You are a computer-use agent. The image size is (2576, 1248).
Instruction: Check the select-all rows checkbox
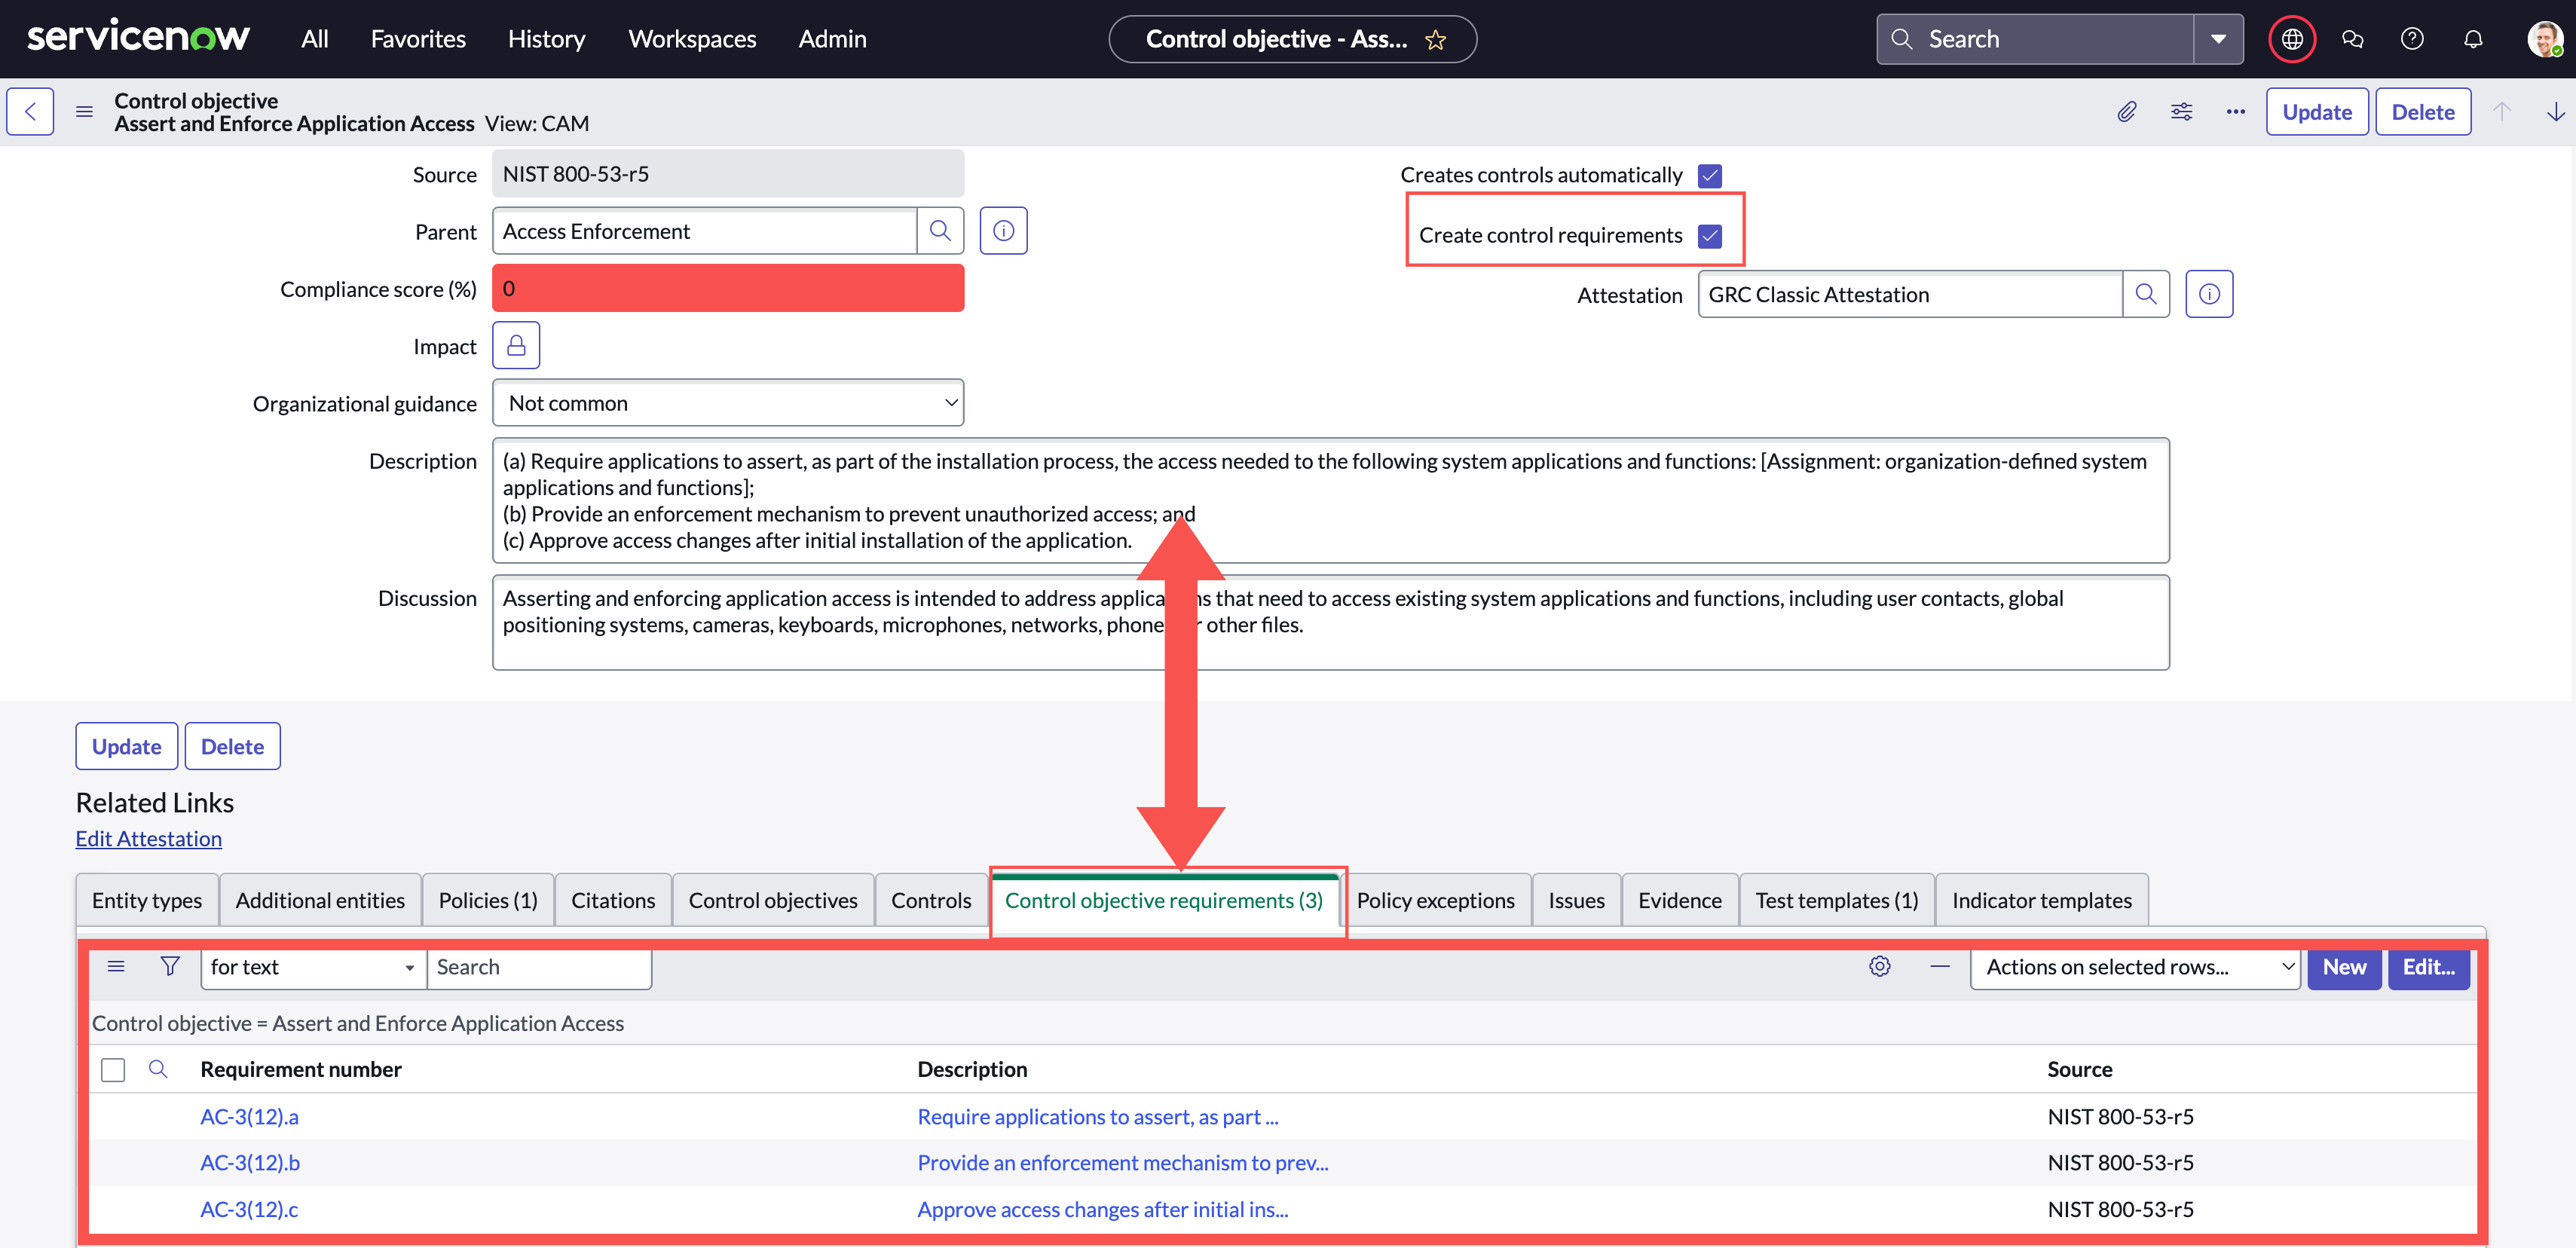(113, 1069)
